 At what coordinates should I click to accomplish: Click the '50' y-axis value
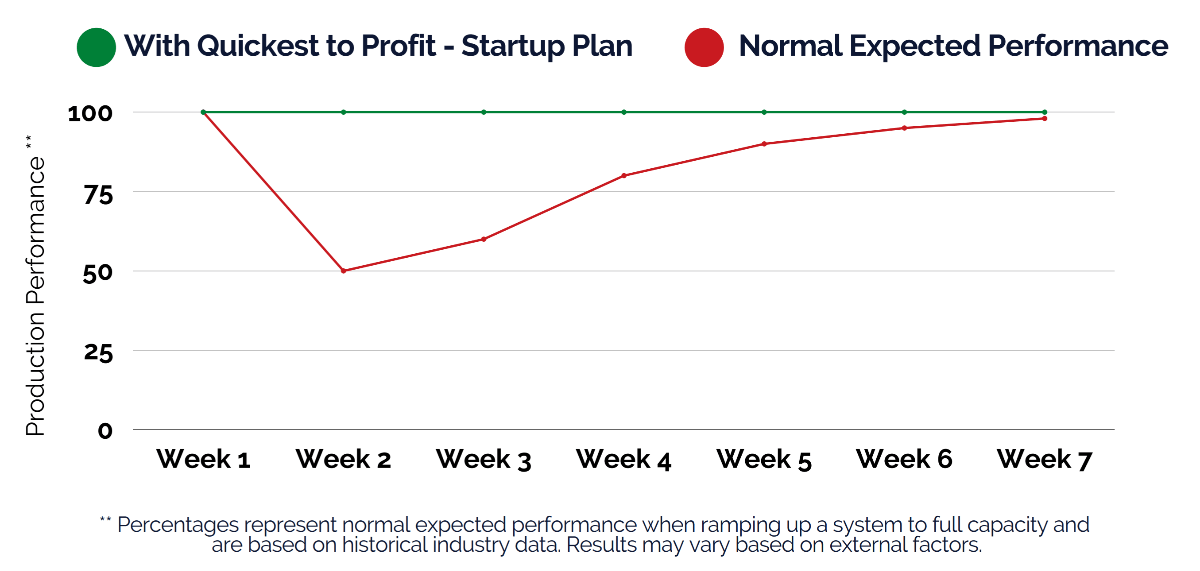(95, 272)
